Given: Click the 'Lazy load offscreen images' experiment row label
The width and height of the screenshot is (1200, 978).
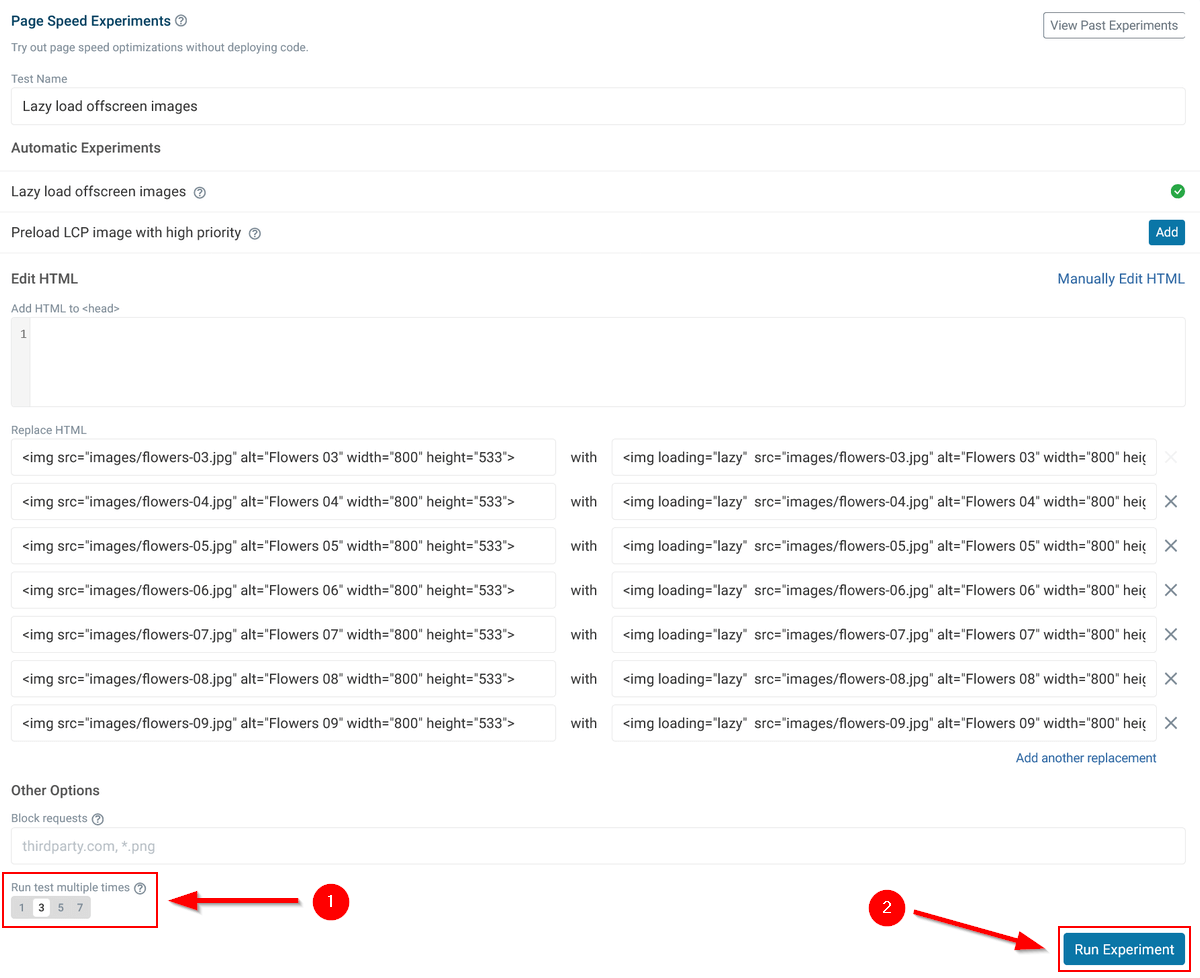Looking at the screenshot, I should tap(98, 191).
